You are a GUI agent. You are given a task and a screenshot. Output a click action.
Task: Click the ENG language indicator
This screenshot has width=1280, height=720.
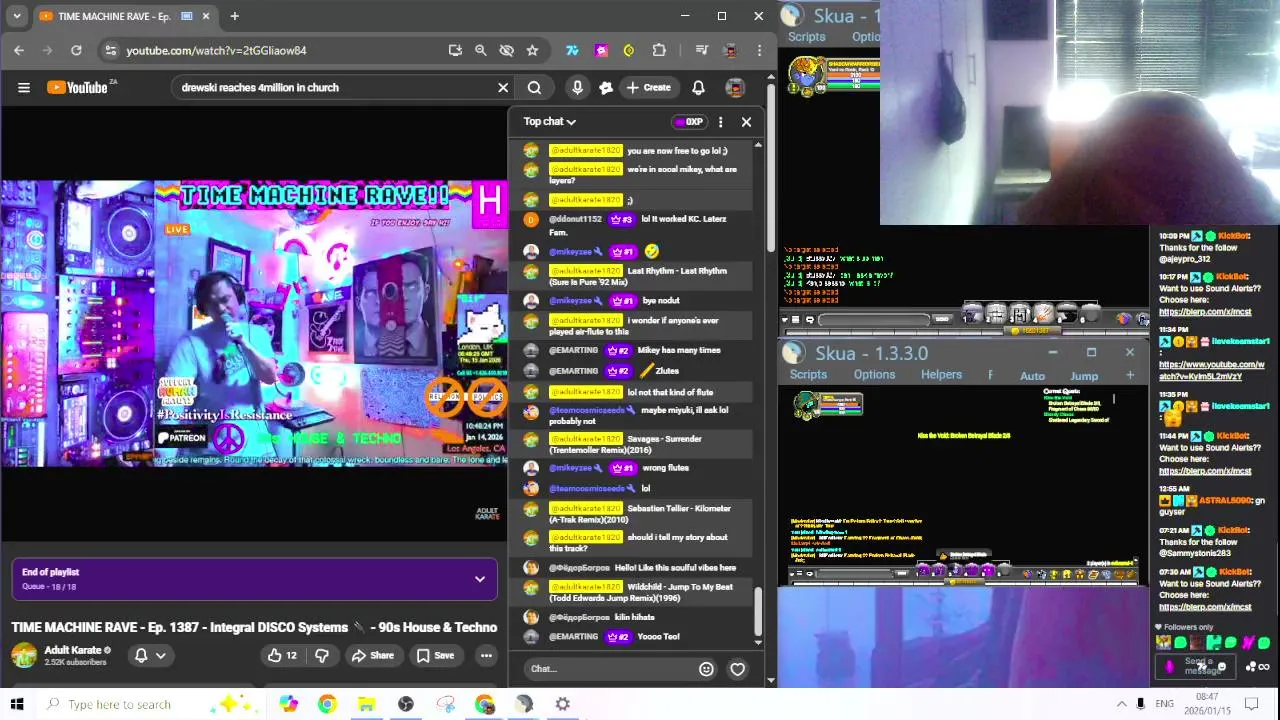coord(1164,704)
